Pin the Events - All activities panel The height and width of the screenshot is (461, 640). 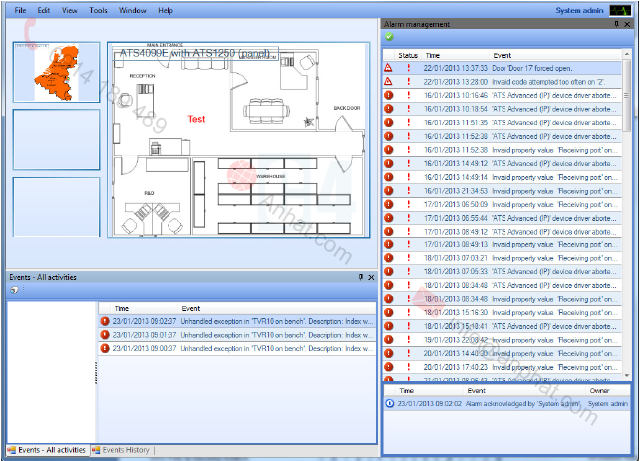pyautogui.click(x=361, y=277)
